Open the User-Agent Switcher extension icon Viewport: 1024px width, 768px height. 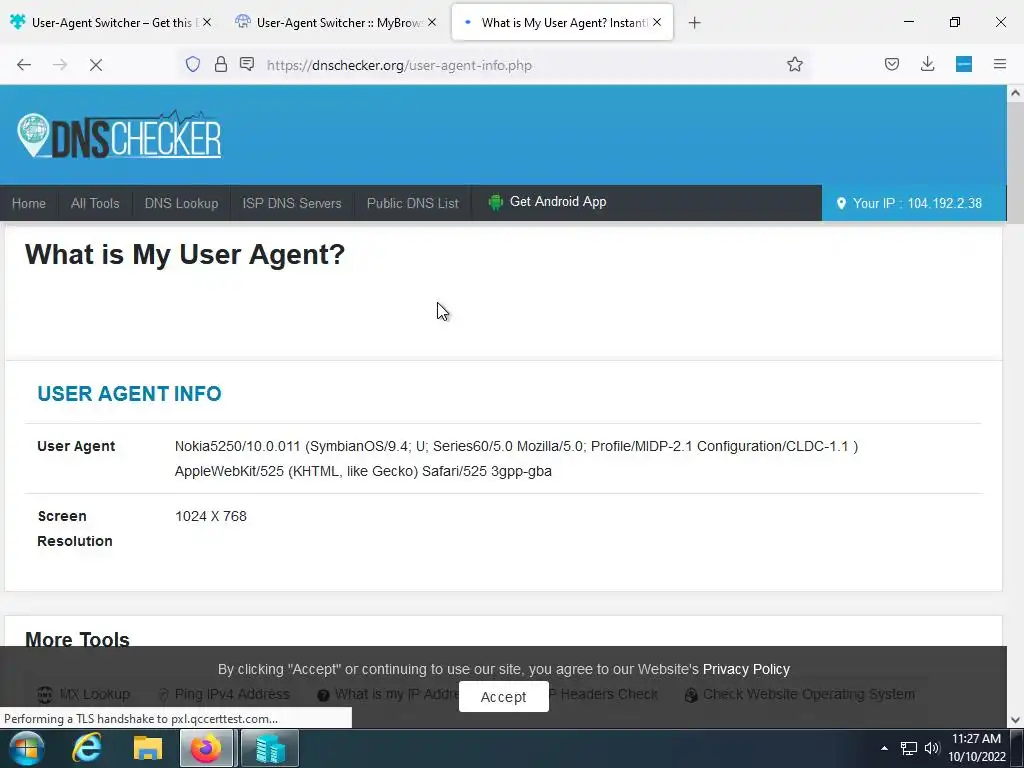click(964, 64)
